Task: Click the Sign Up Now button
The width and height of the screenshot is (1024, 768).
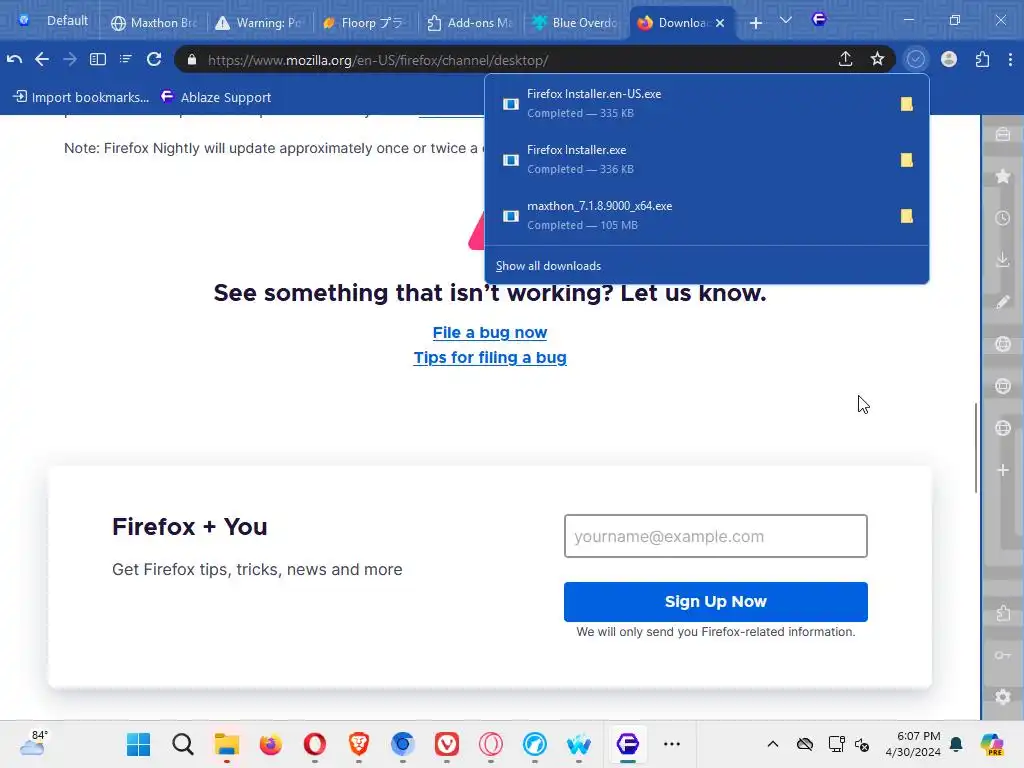Action: [x=715, y=601]
